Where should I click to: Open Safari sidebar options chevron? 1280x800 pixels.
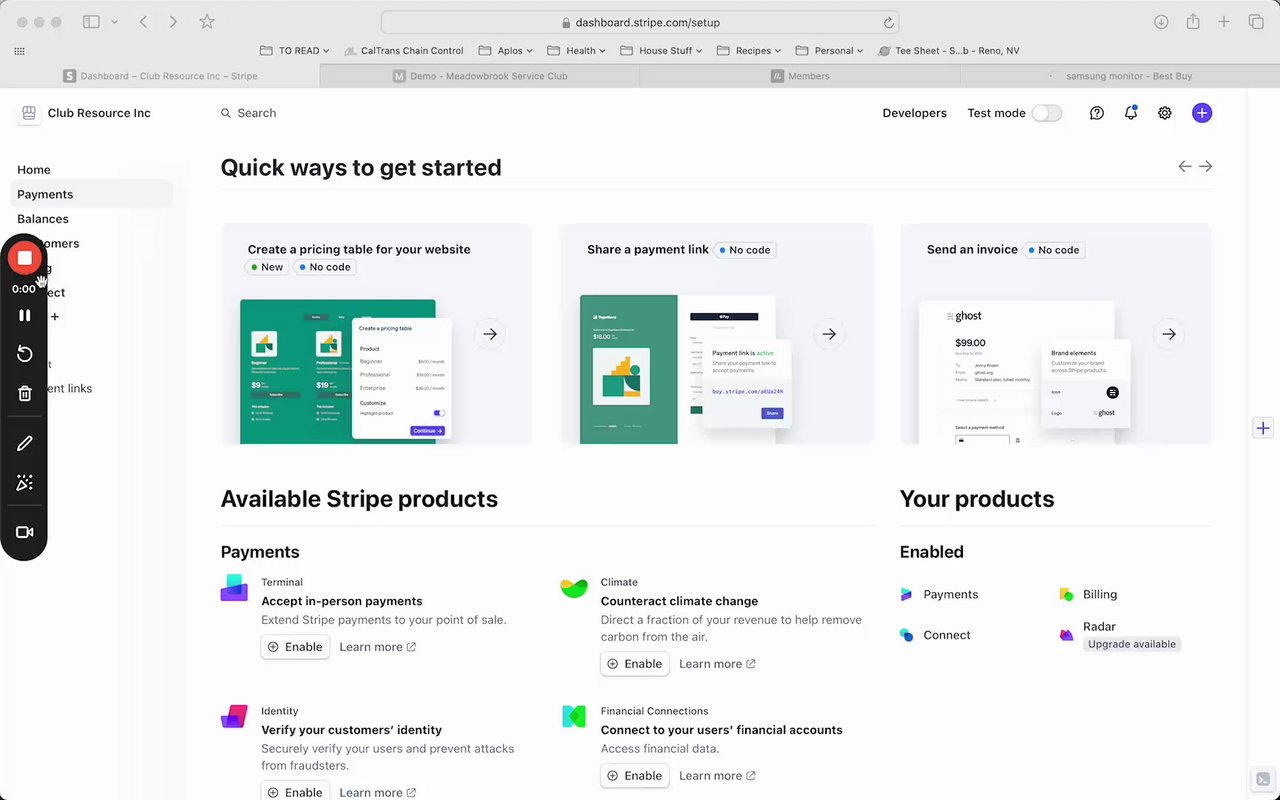114,22
